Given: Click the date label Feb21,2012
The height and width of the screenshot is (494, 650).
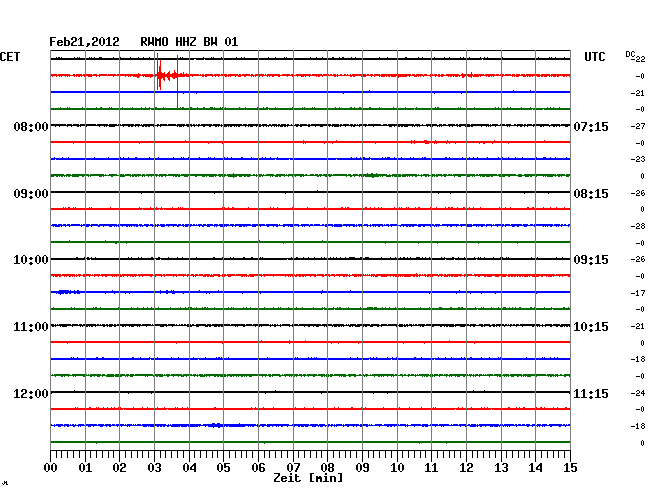Looking at the screenshot, I should [x=84, y=42].
